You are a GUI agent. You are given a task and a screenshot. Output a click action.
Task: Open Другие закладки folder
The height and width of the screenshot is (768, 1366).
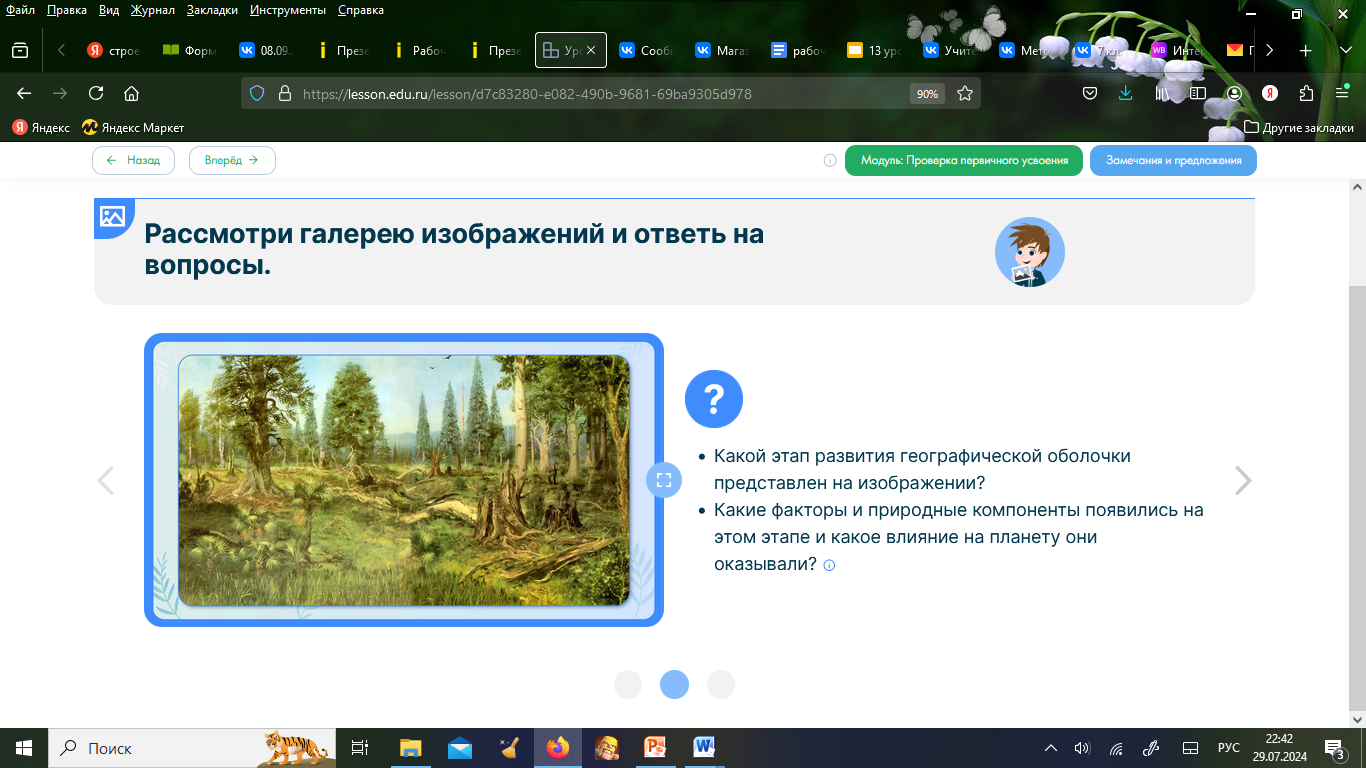pyautogui.click(x=1299, y=128)
